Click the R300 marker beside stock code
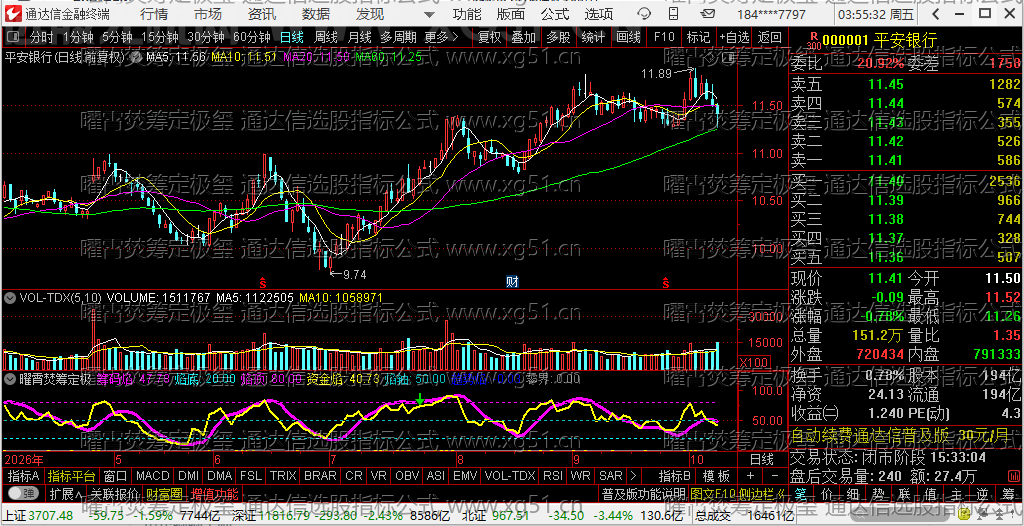The image size is (1024, 526). (813, 41)
